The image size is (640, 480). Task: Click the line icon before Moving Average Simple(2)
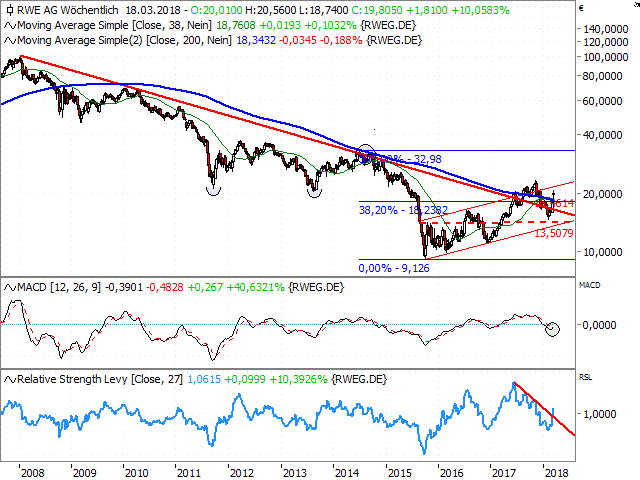[x=10, y=40]
